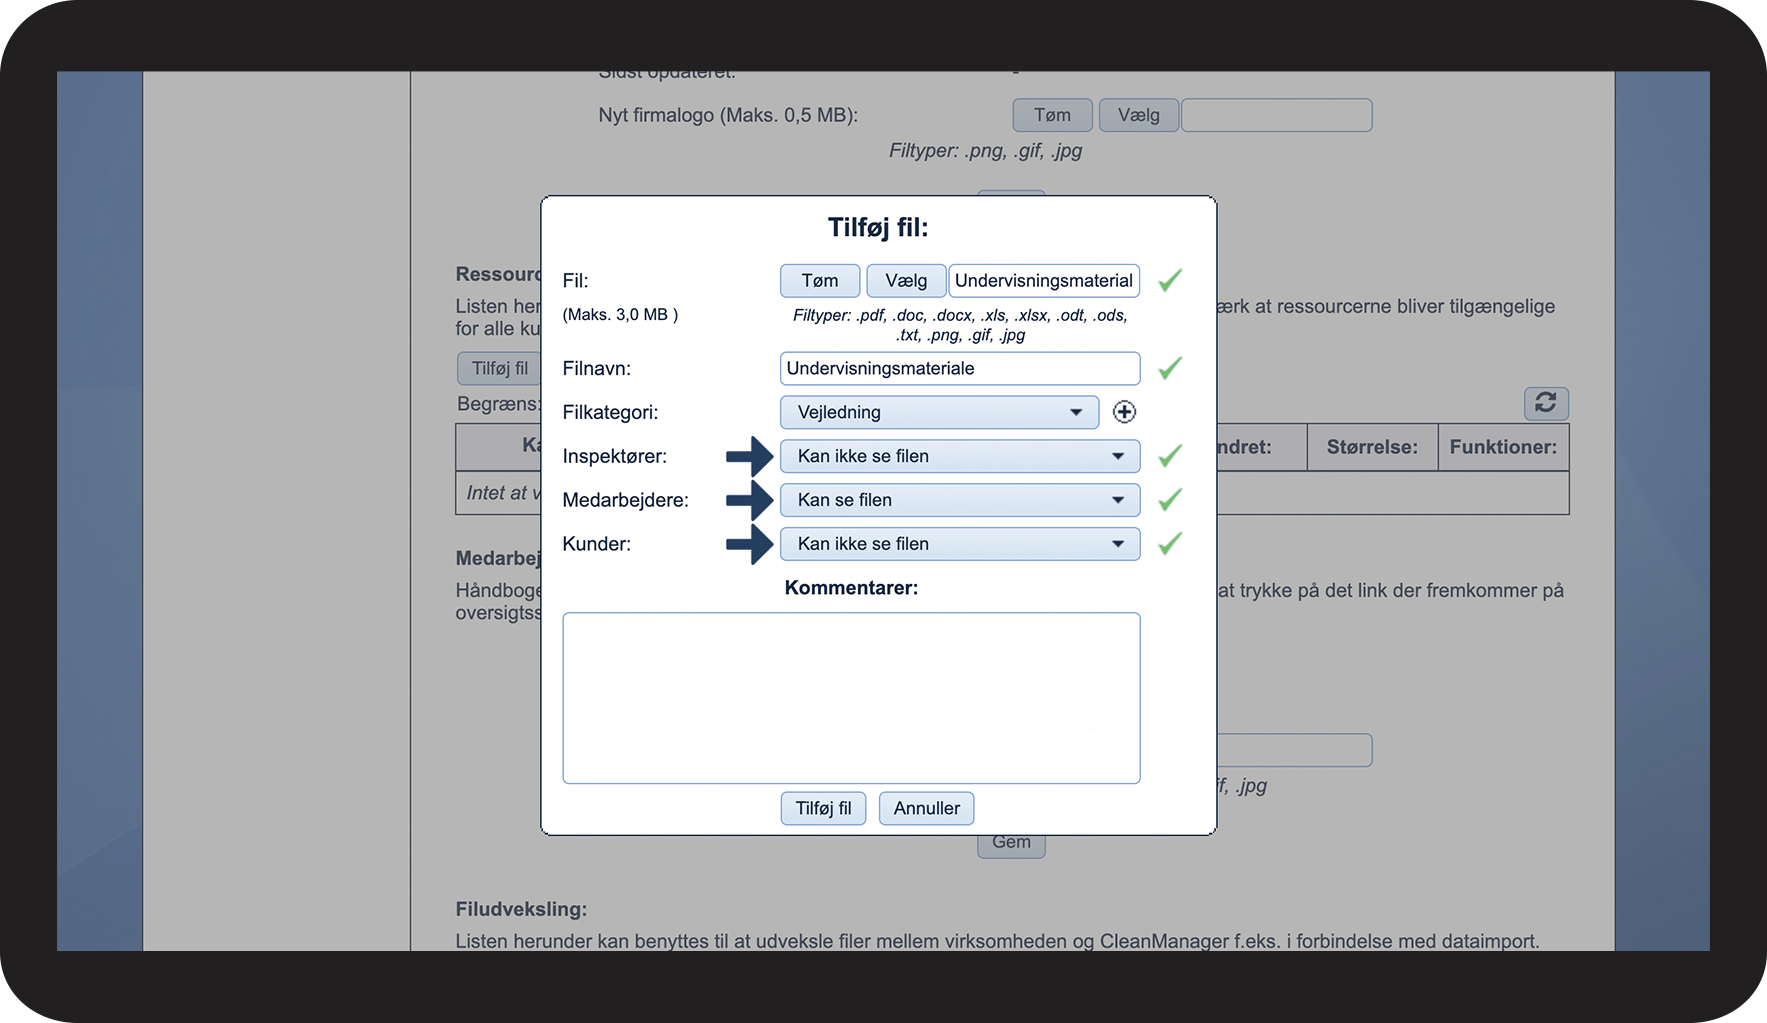Click the firmalogo file name field in background
Viewport: 1767px width, 1023px height.
(x=1276, y=115)
